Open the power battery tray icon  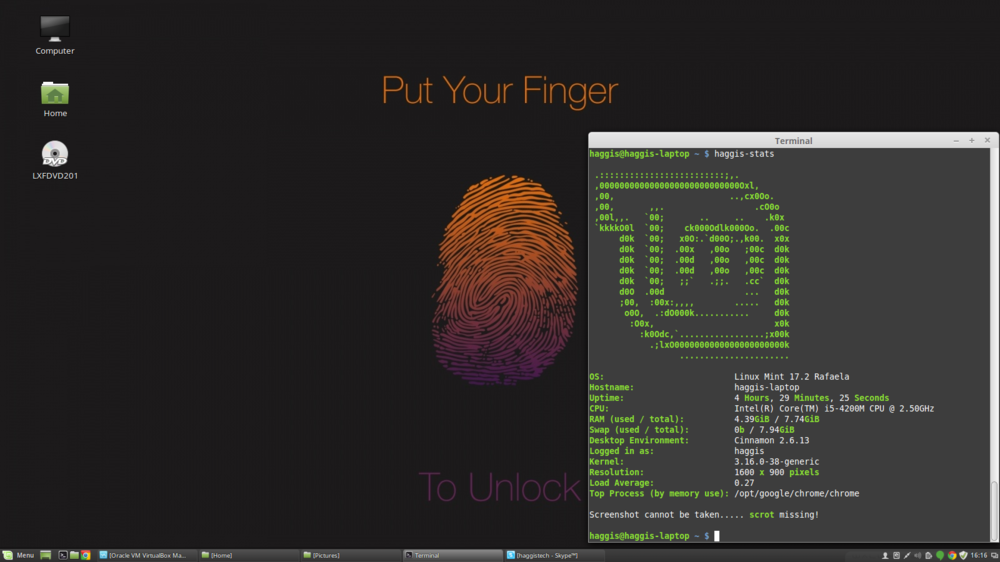tap(929, 556)
